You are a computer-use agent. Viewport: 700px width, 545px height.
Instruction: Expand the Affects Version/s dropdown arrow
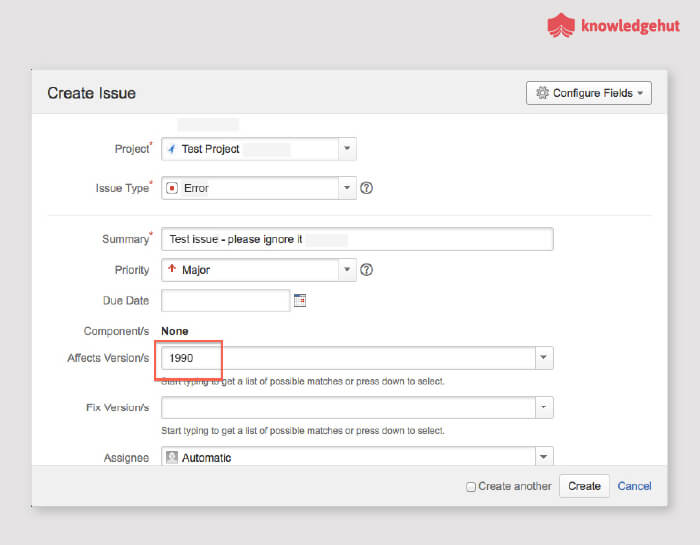pyautogui.click(x=544, y=358)
